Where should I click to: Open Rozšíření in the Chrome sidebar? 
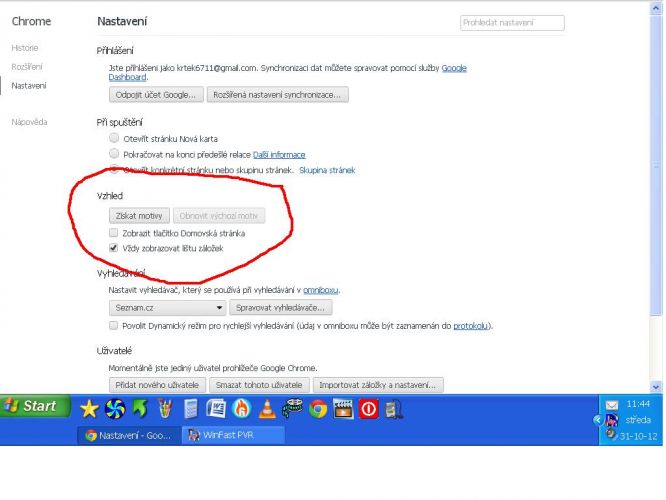(27, 67)
